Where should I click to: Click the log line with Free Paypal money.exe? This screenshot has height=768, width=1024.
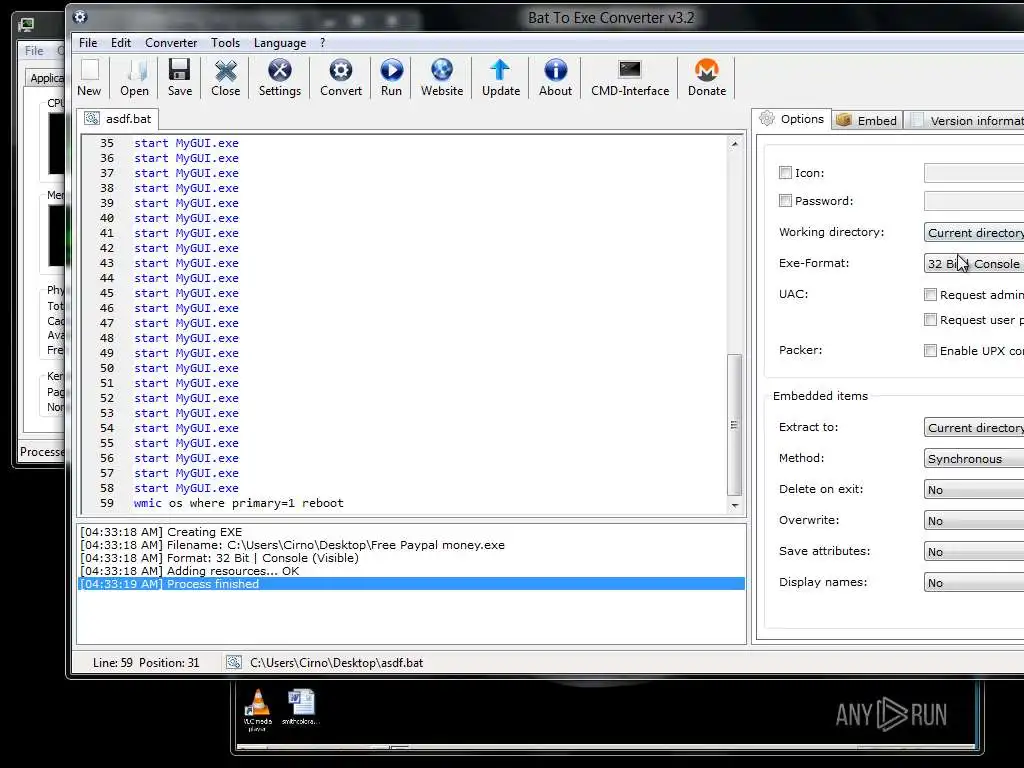411,545
